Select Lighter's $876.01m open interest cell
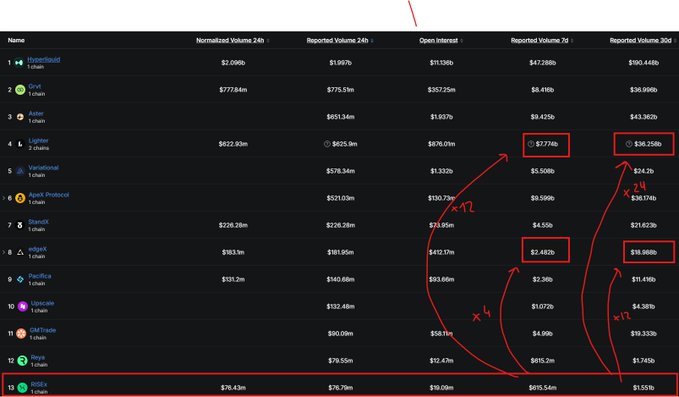The height and width of the screenshot is (397, 679). click(441, 144)
